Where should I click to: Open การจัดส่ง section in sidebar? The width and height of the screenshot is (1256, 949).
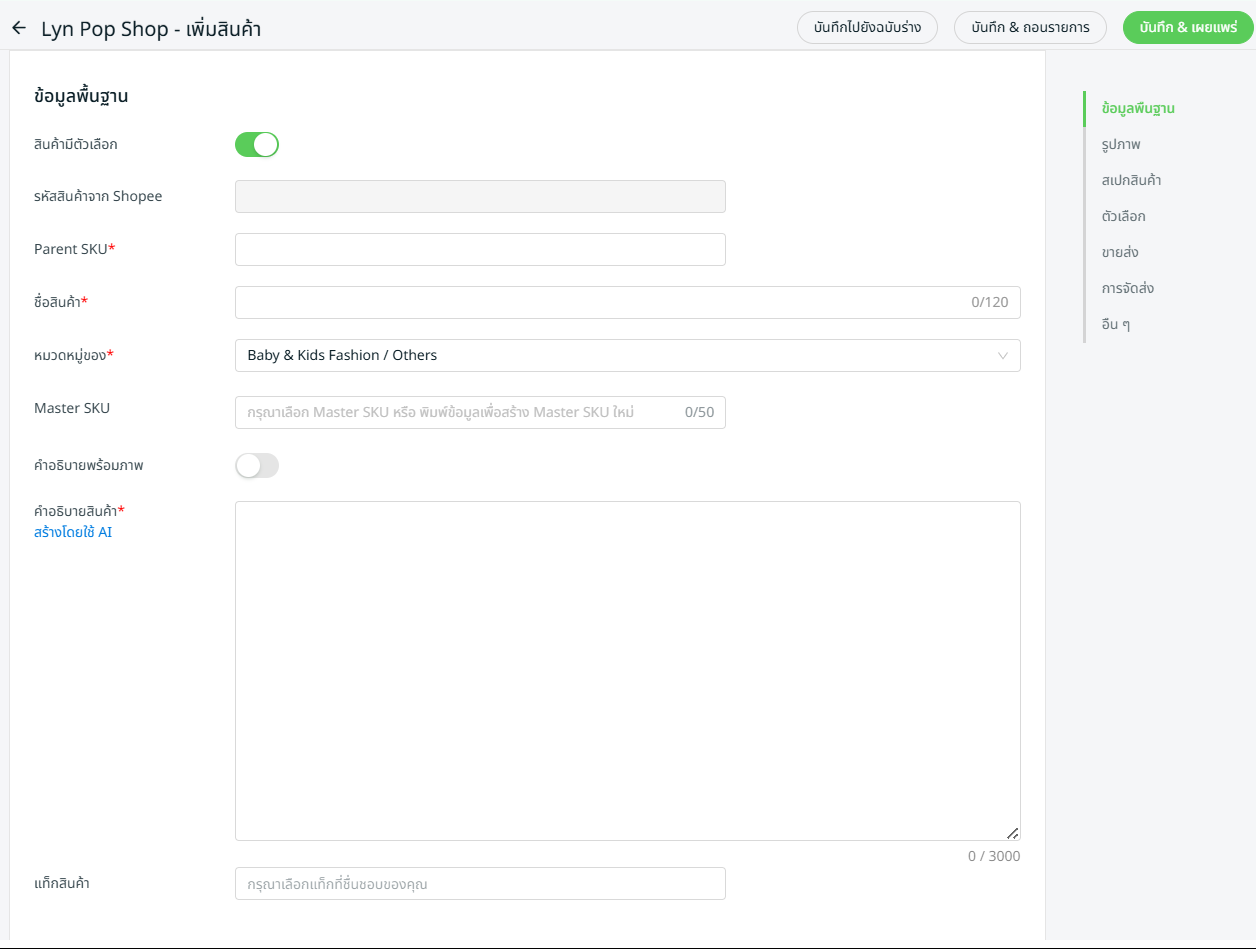[x=1127, y=288]
